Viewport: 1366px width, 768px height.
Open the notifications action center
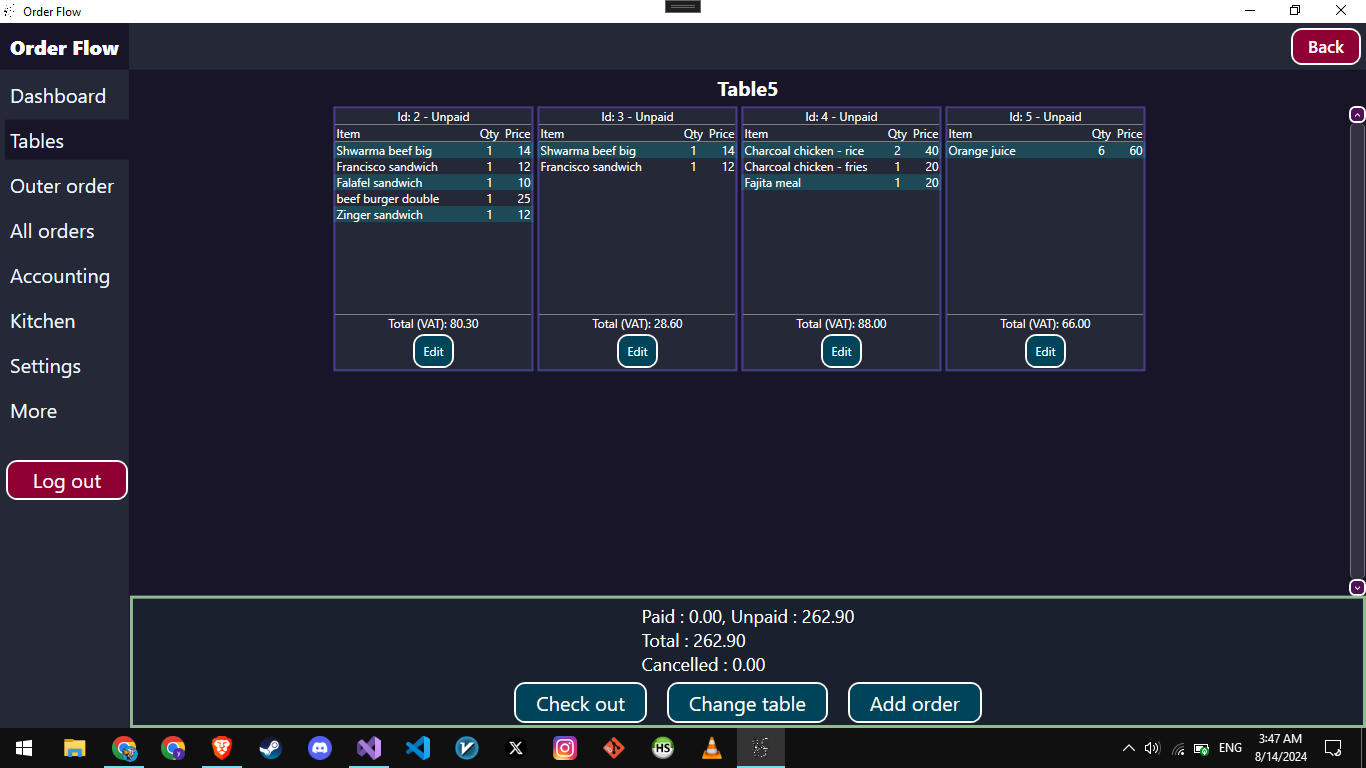(1333, 748)
